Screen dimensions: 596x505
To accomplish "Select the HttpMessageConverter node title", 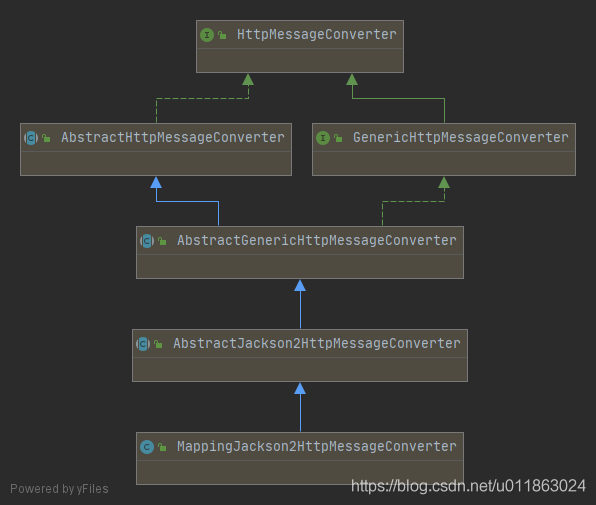I will pos(317,35).
